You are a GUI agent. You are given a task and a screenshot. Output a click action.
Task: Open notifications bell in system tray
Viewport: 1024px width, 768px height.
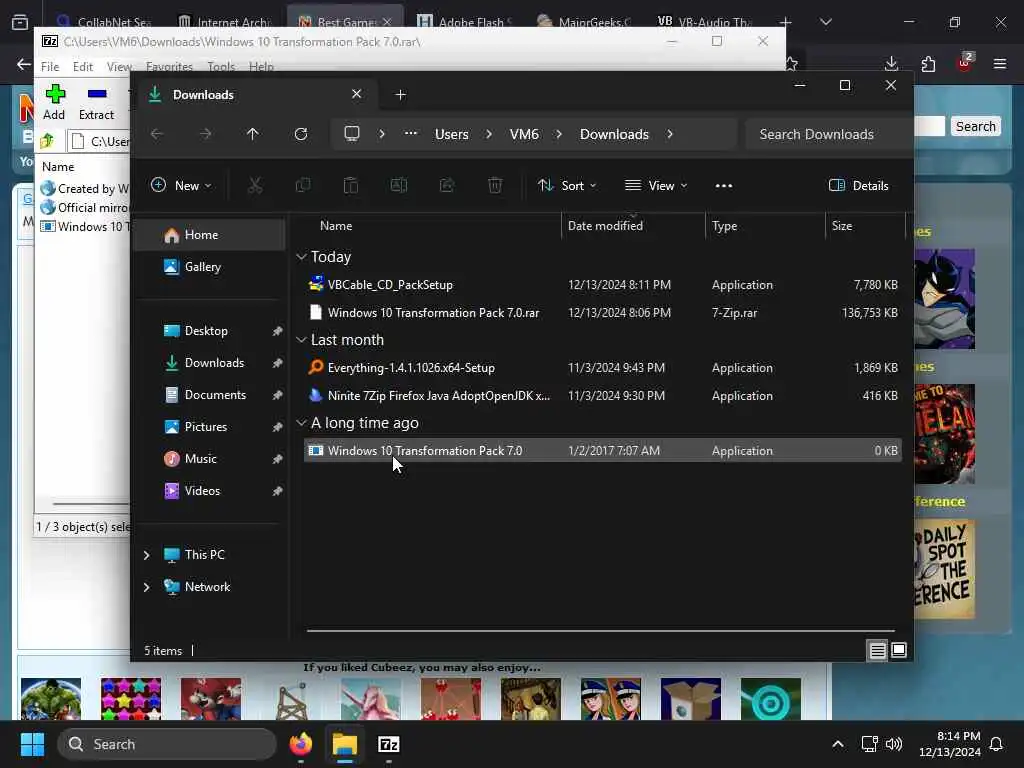tap(997, 744)
